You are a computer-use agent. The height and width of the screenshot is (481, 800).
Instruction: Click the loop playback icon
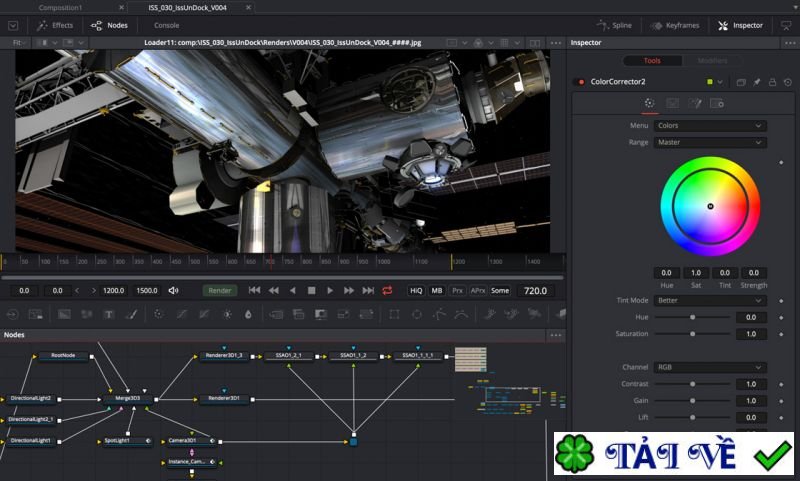tap(386, 290)
